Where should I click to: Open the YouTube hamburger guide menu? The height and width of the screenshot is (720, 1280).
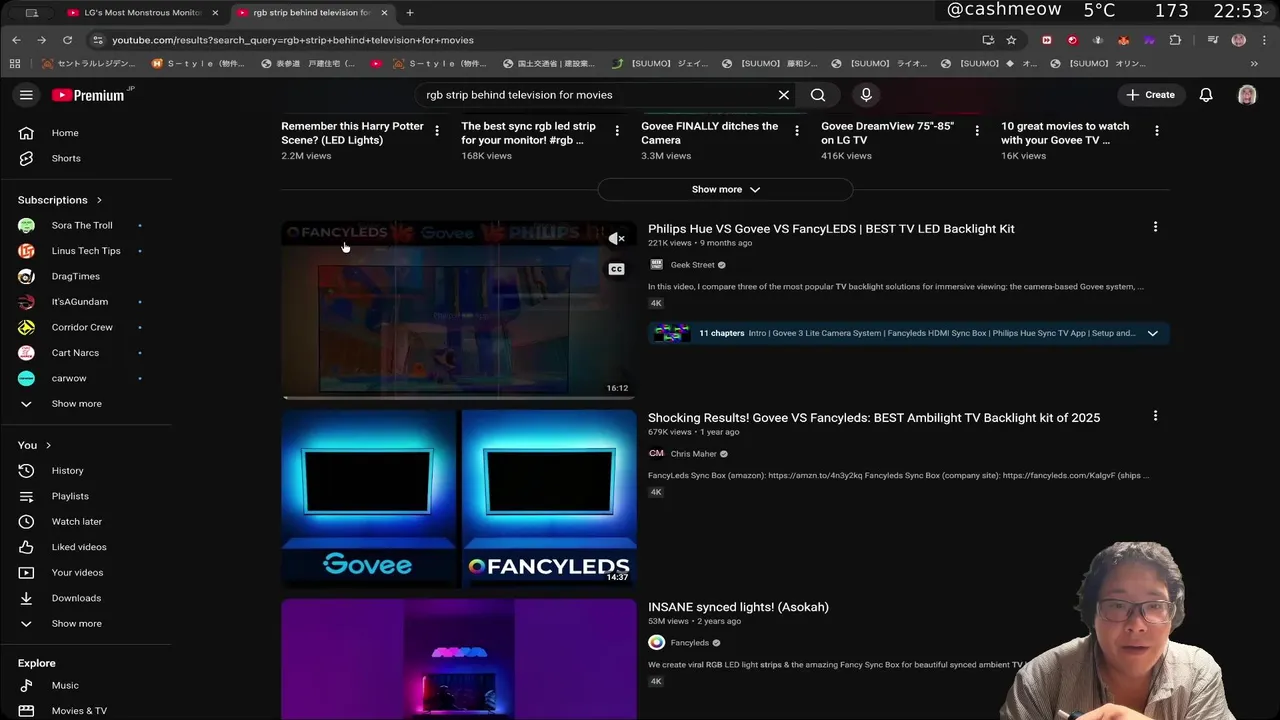[26, 95]
